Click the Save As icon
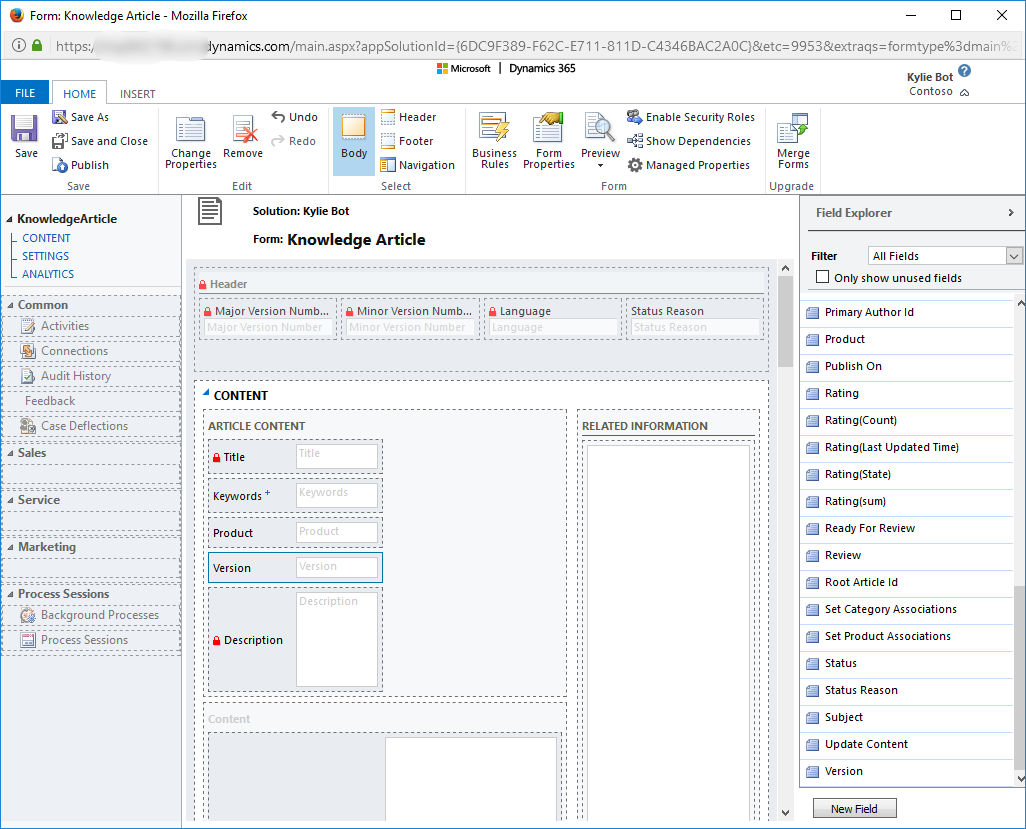 pos(60,117)
